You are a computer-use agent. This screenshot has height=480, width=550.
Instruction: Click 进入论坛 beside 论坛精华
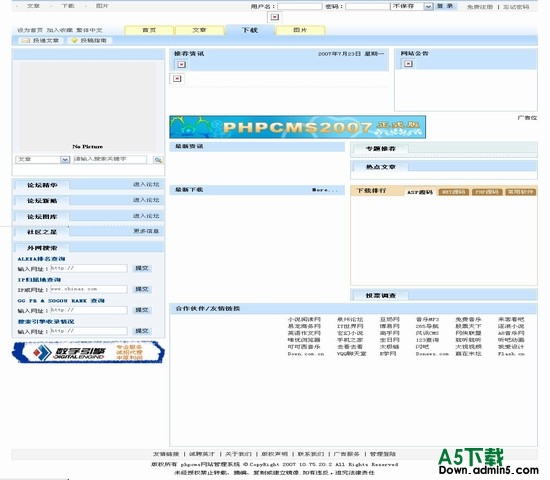pos(146,185)
